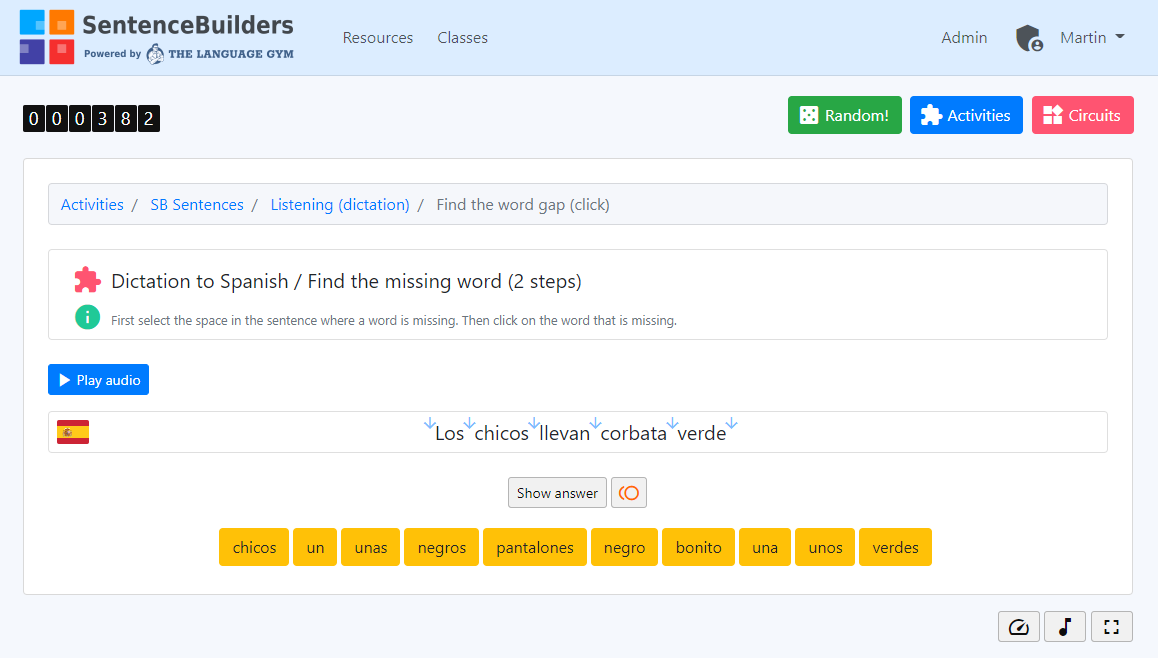Select the gap arrow between chicos and llevan

(x=534, y=423)
